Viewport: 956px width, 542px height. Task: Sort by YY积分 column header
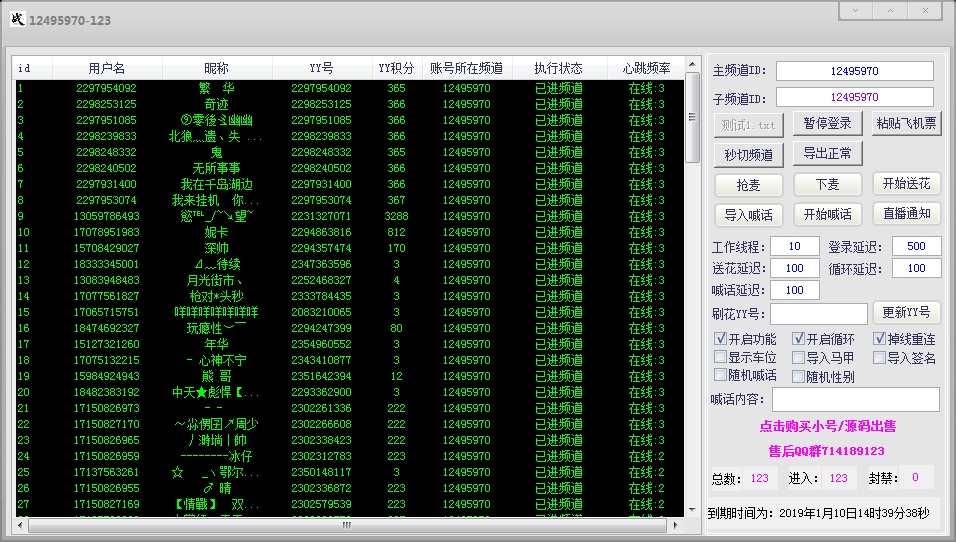396,68
